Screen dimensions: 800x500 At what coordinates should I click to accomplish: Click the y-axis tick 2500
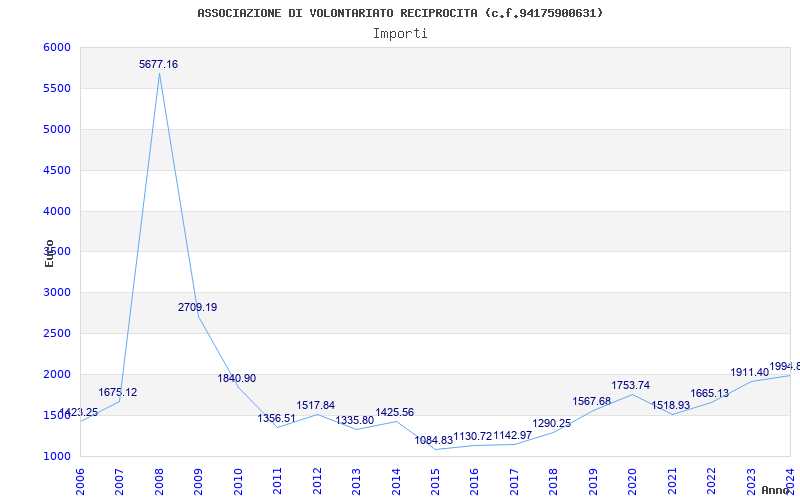click(57, 333)
